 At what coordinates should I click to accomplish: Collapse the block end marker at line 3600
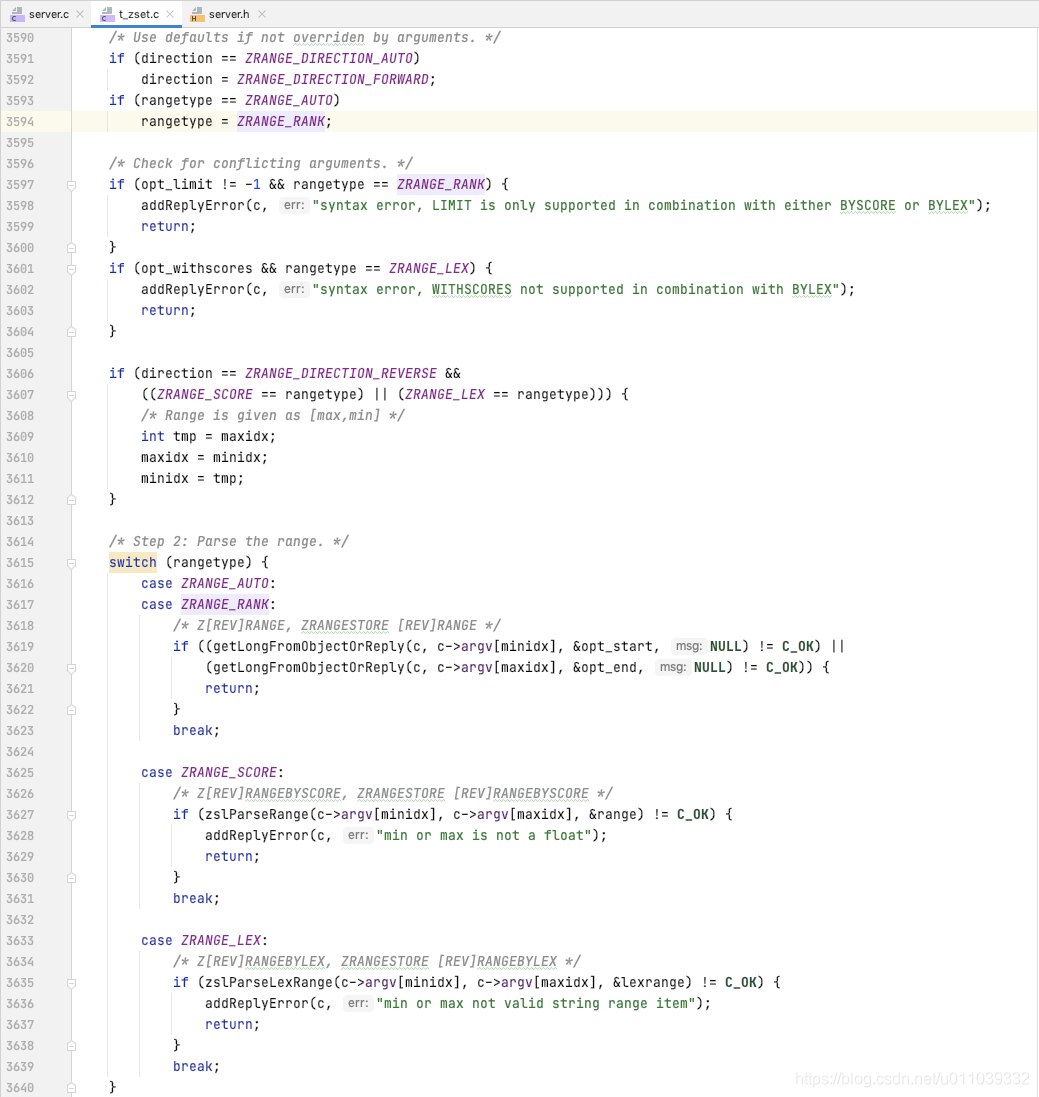71,248
